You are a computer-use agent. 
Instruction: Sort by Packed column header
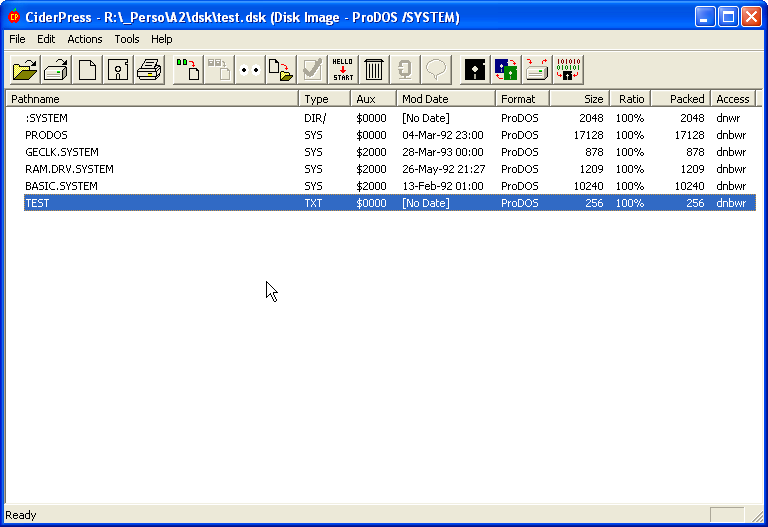click(x=681, y=99)
